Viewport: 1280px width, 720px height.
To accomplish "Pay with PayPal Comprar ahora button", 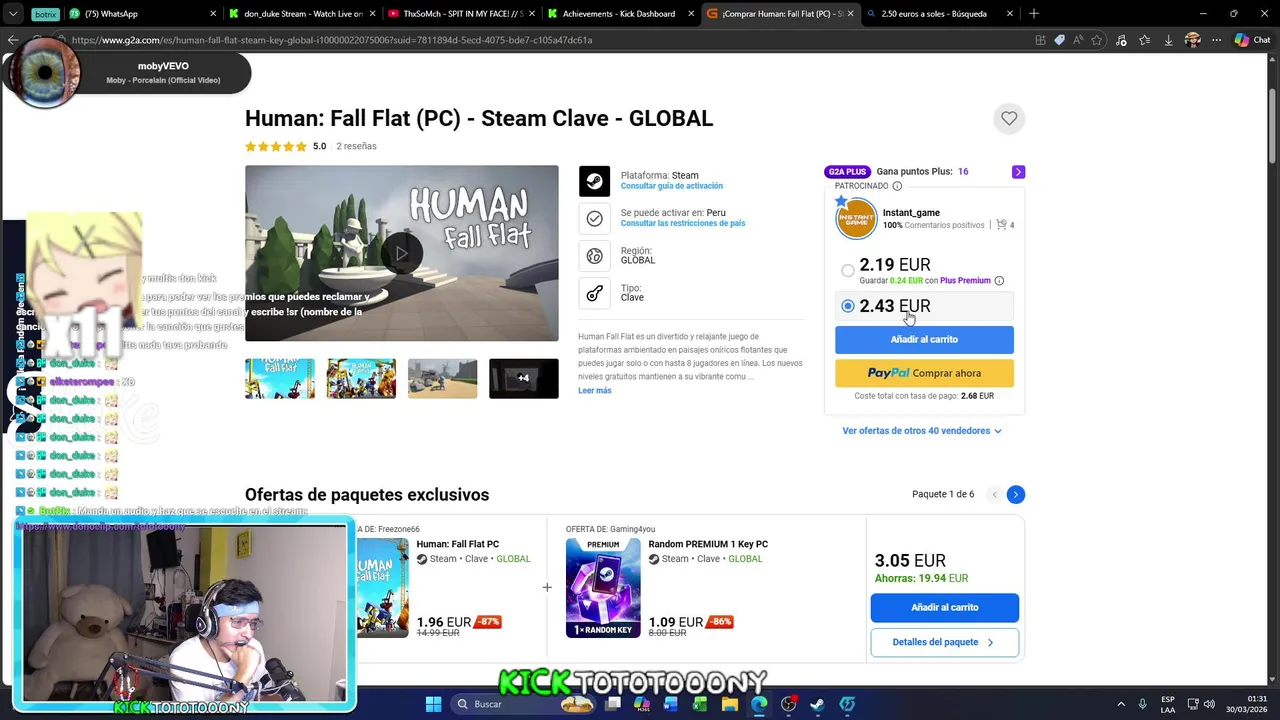I will (924, 373).
